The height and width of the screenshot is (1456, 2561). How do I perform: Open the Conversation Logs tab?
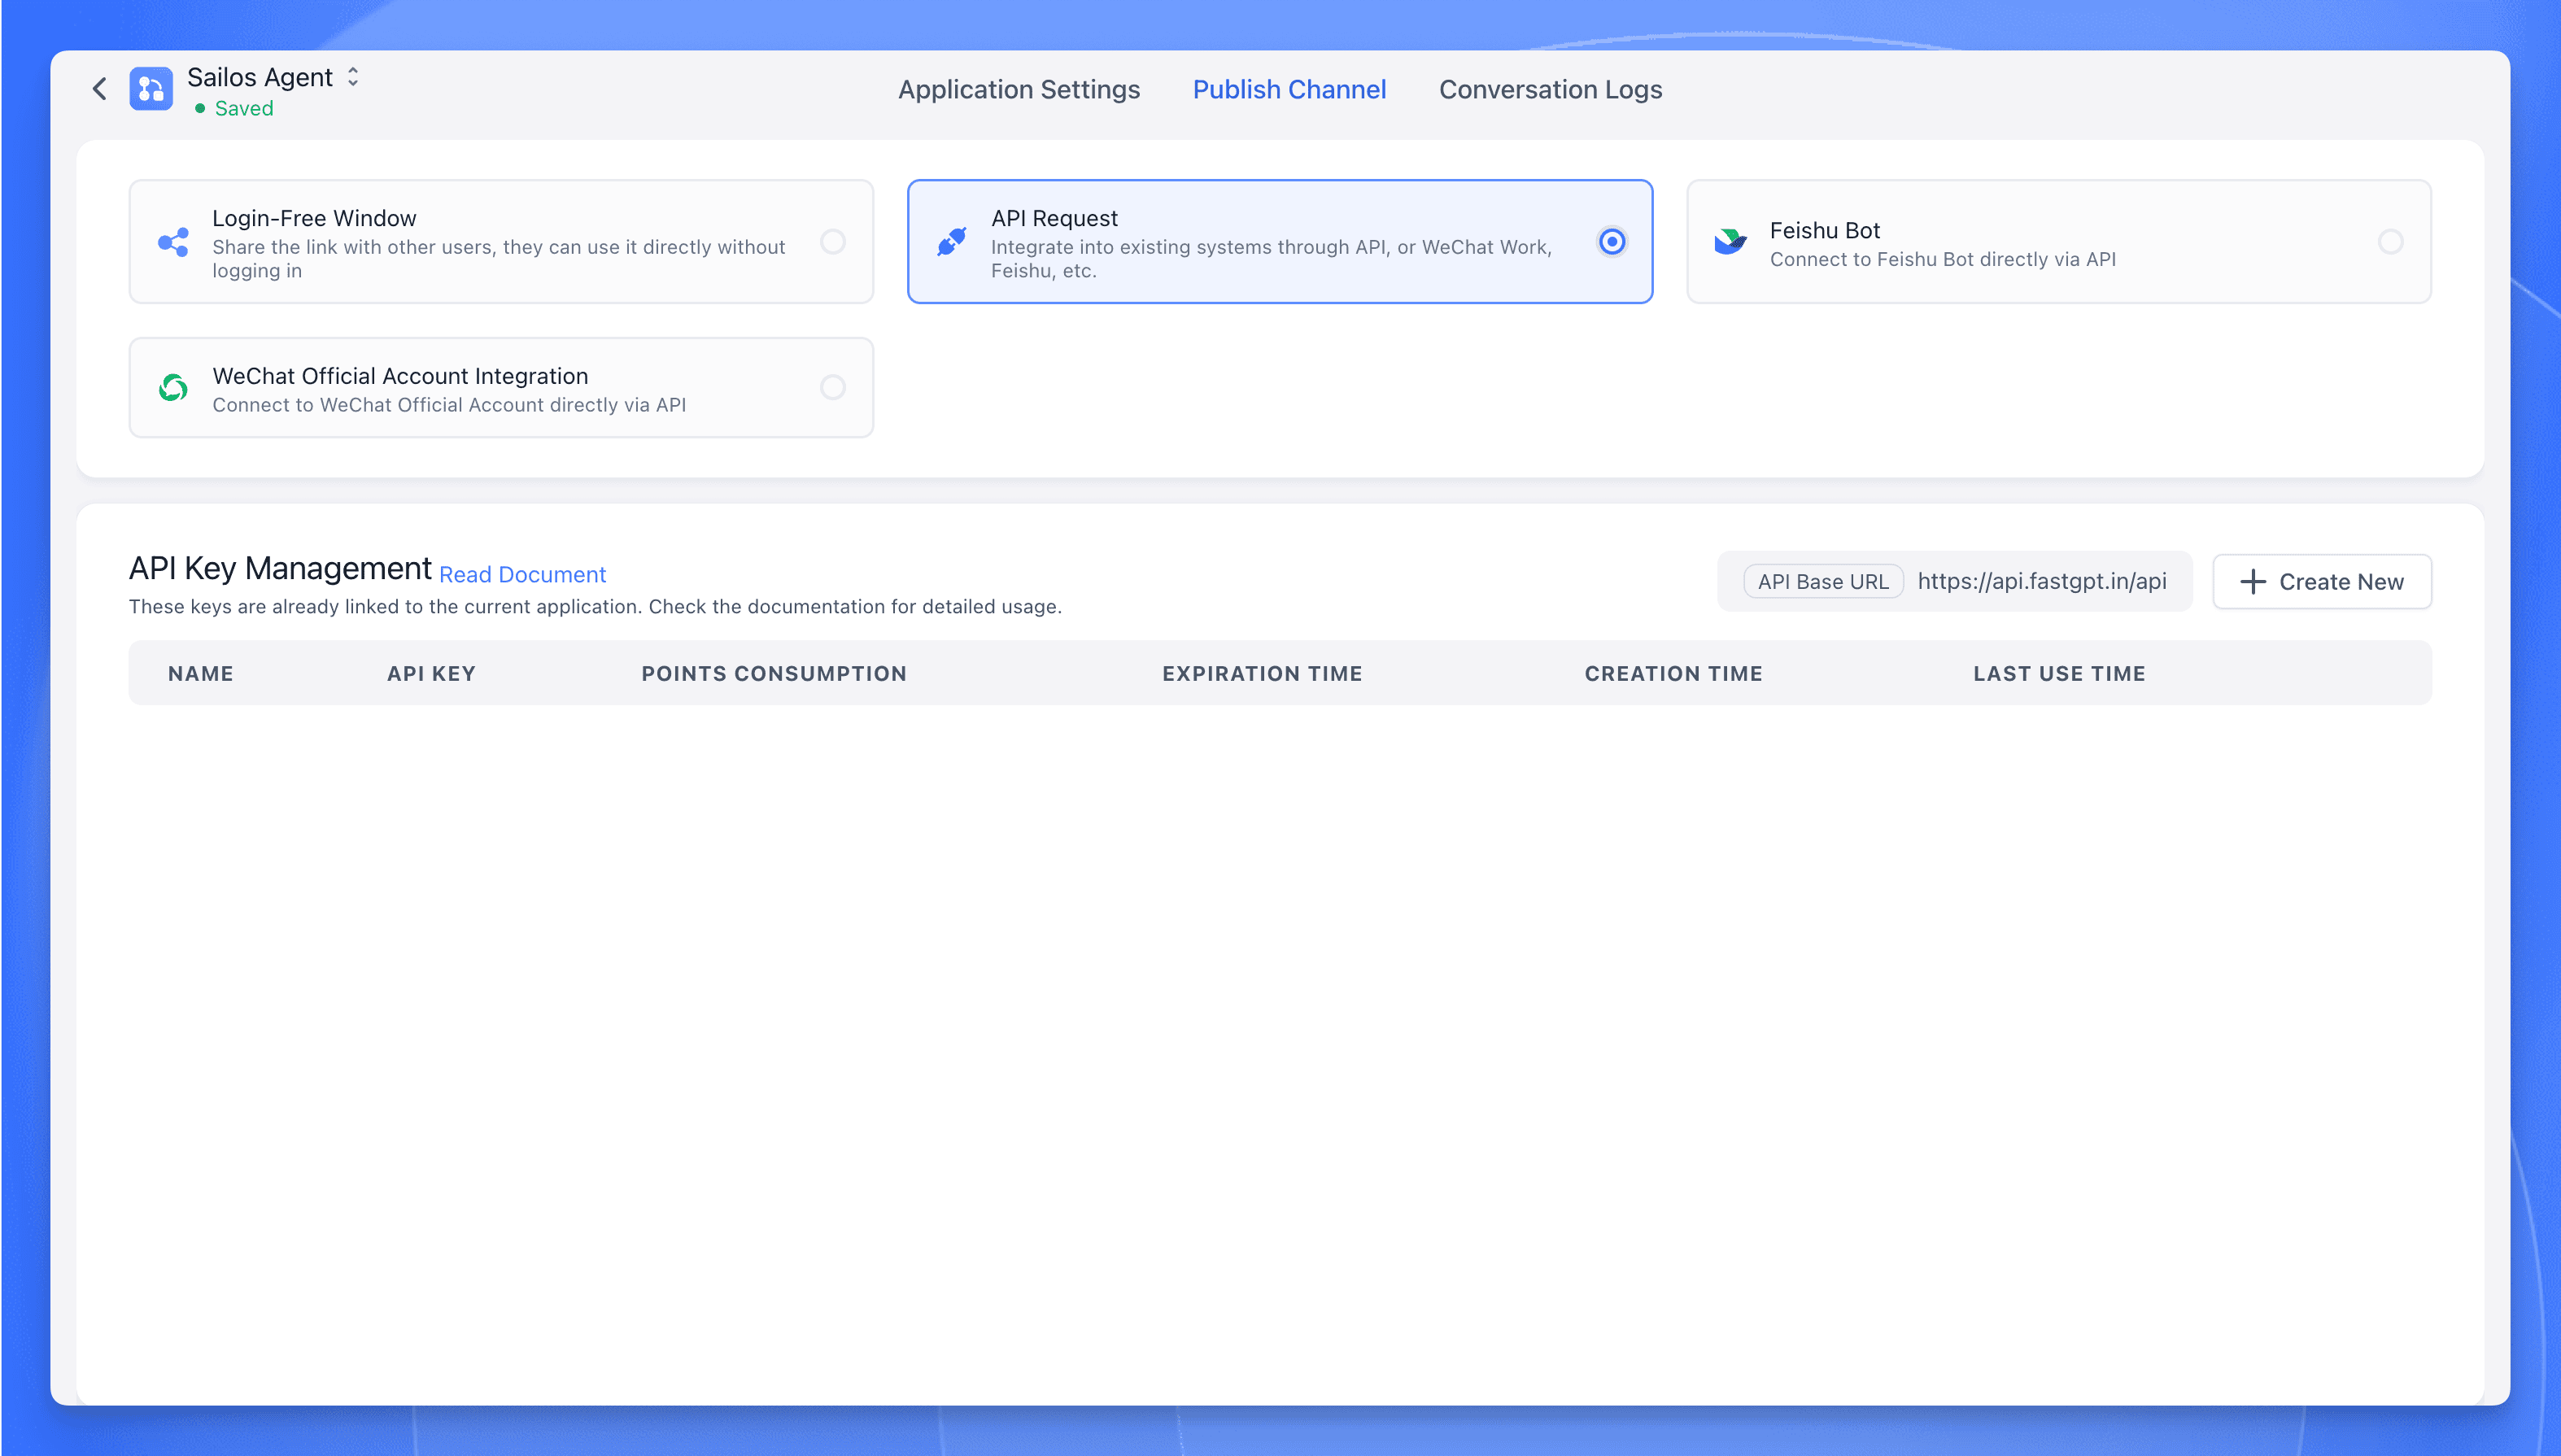pos(1550,89)
